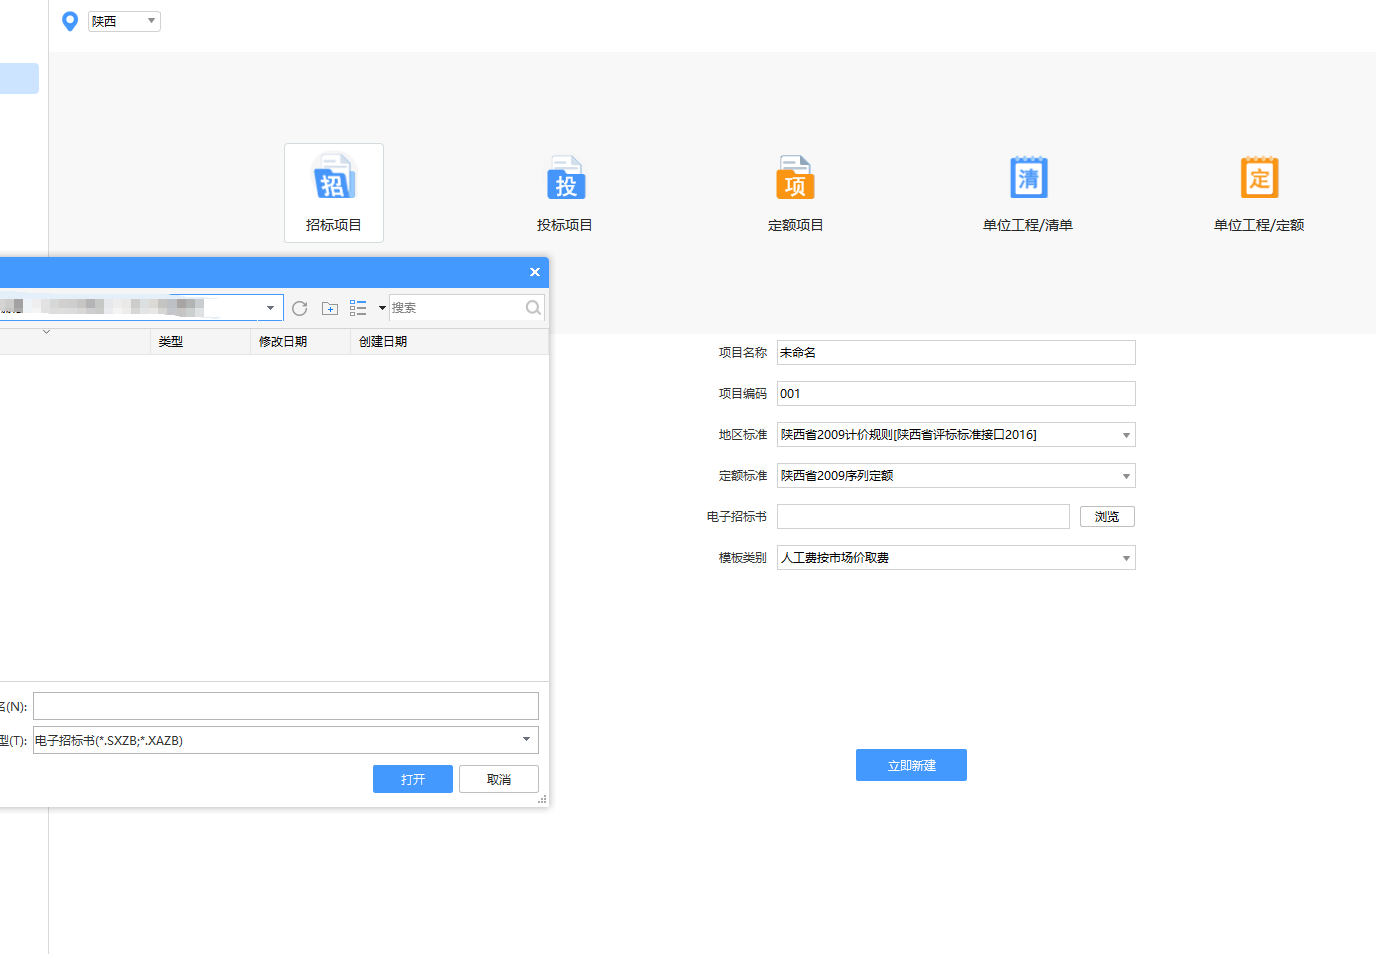
Task: Click the location pin icon beside 陕西
Action: (69, 20)
